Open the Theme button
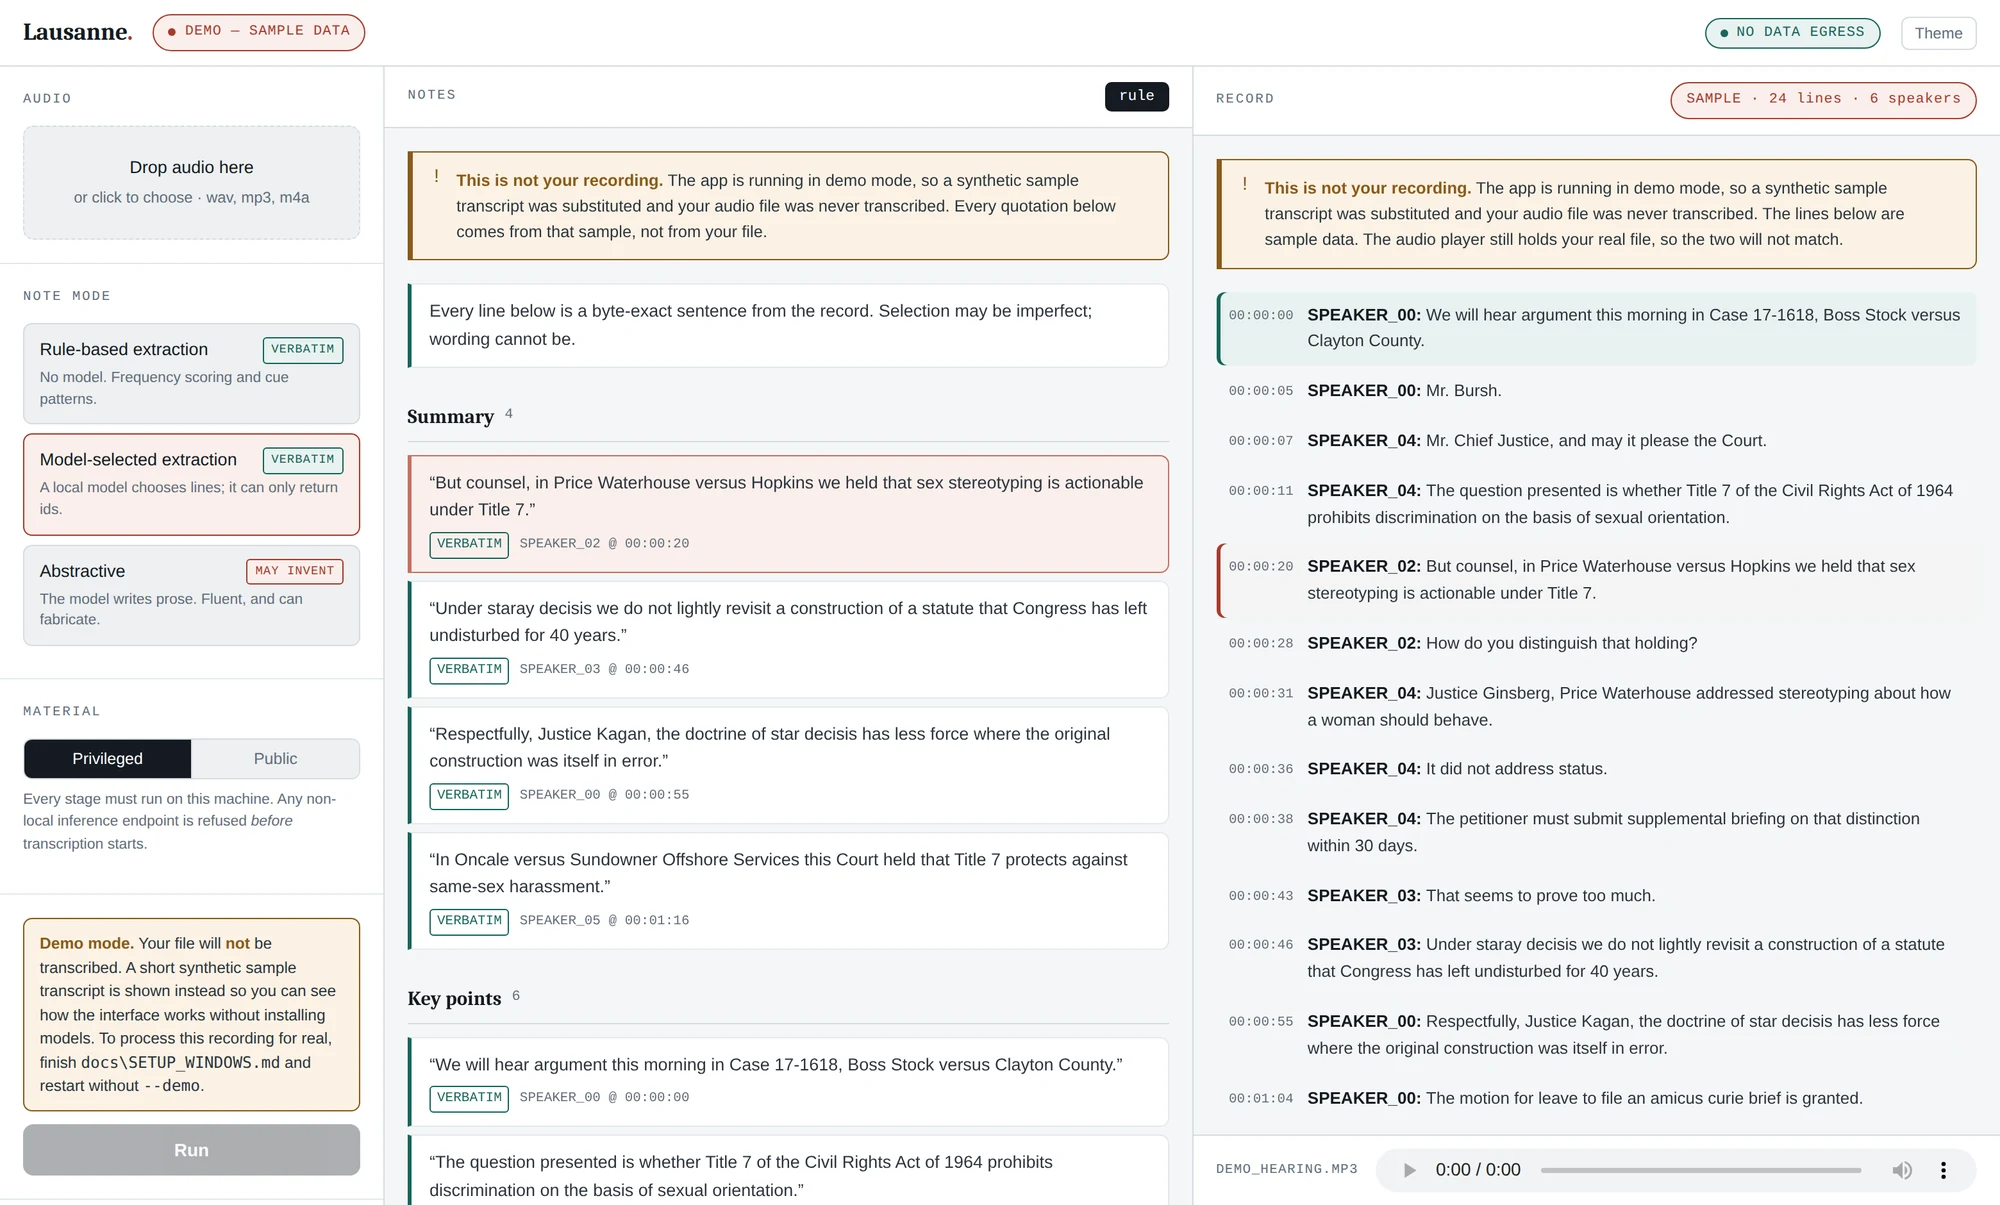2000x1205 pixels. (1938, 33)
